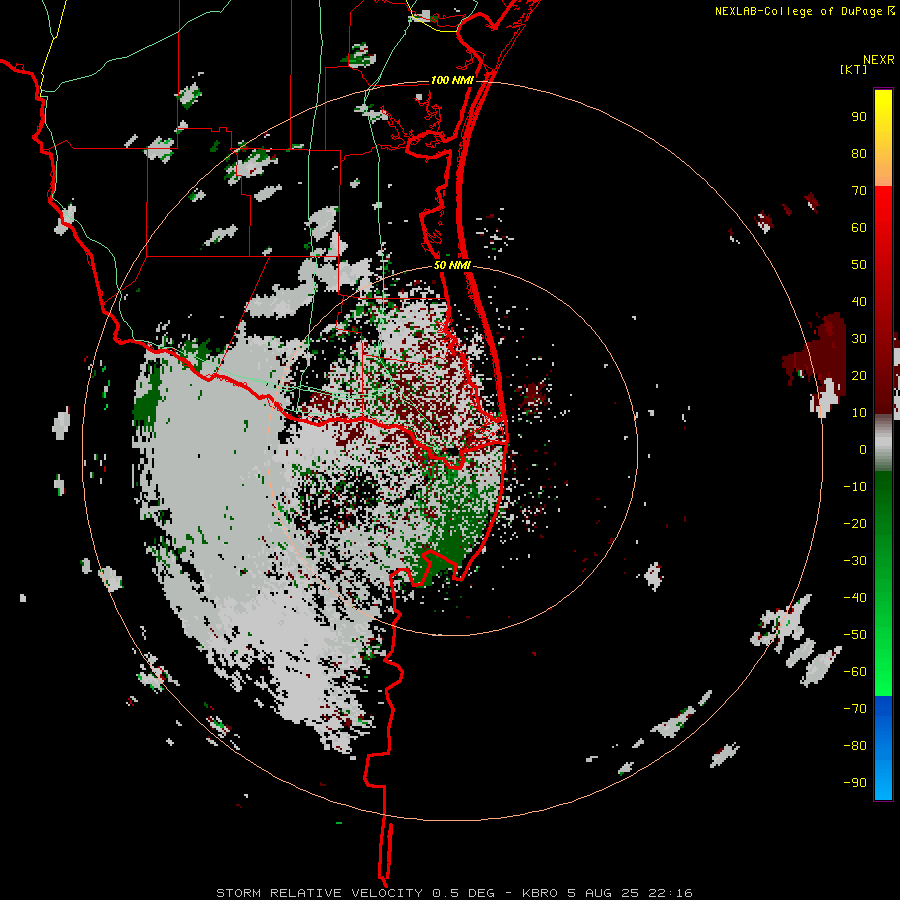This screenshot has height=900, width=900.
Task: Select the -60 scale value
Action: pyautogui.click(x=855, y=672)
